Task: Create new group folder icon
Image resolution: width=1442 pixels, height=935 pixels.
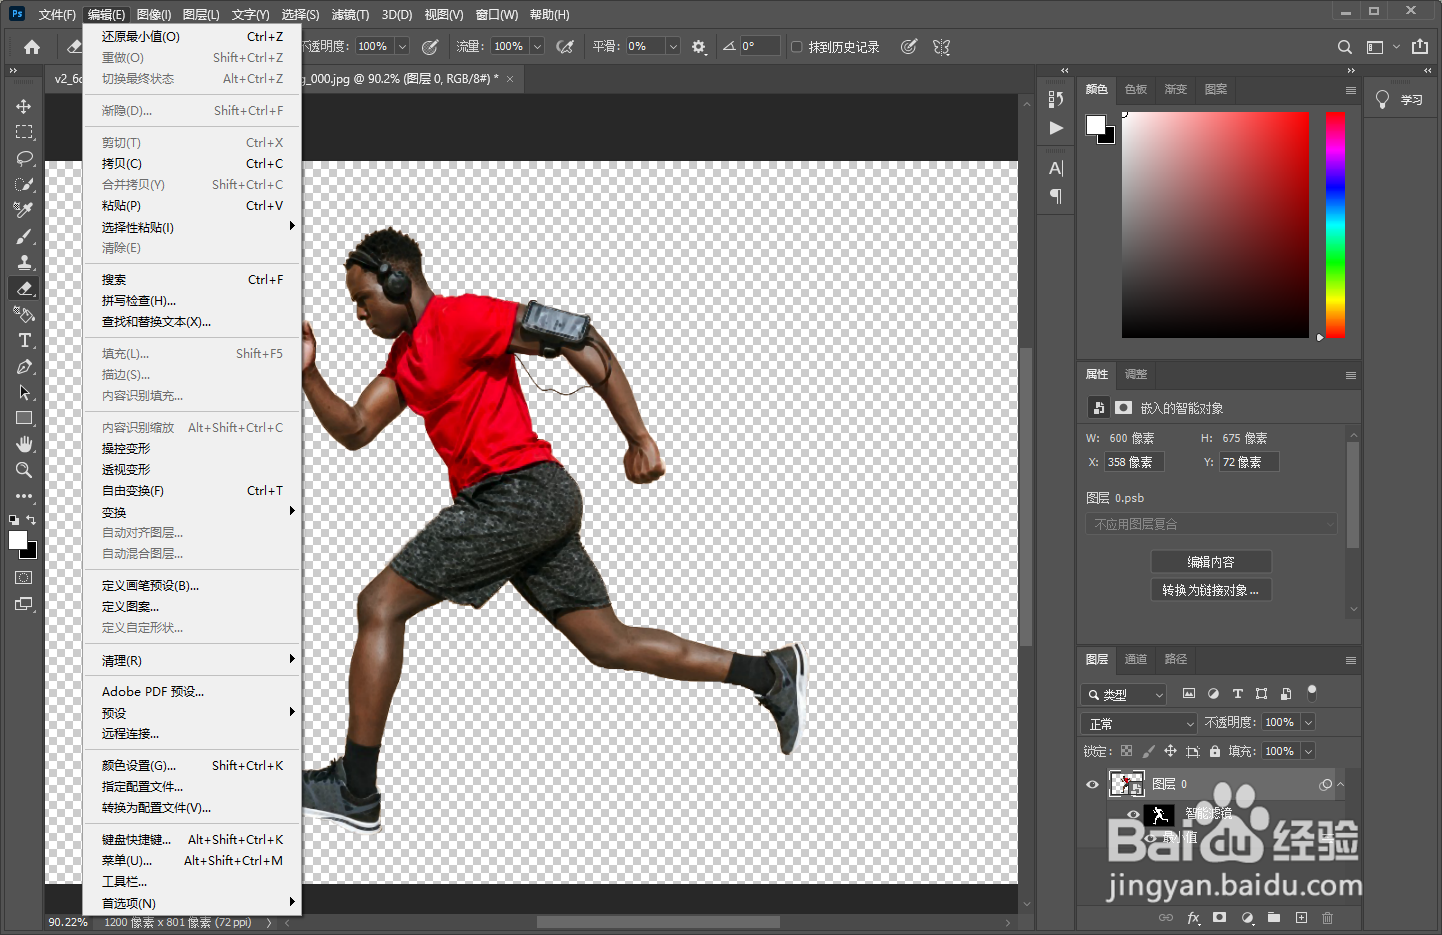Action: [x=1274, y=917]
